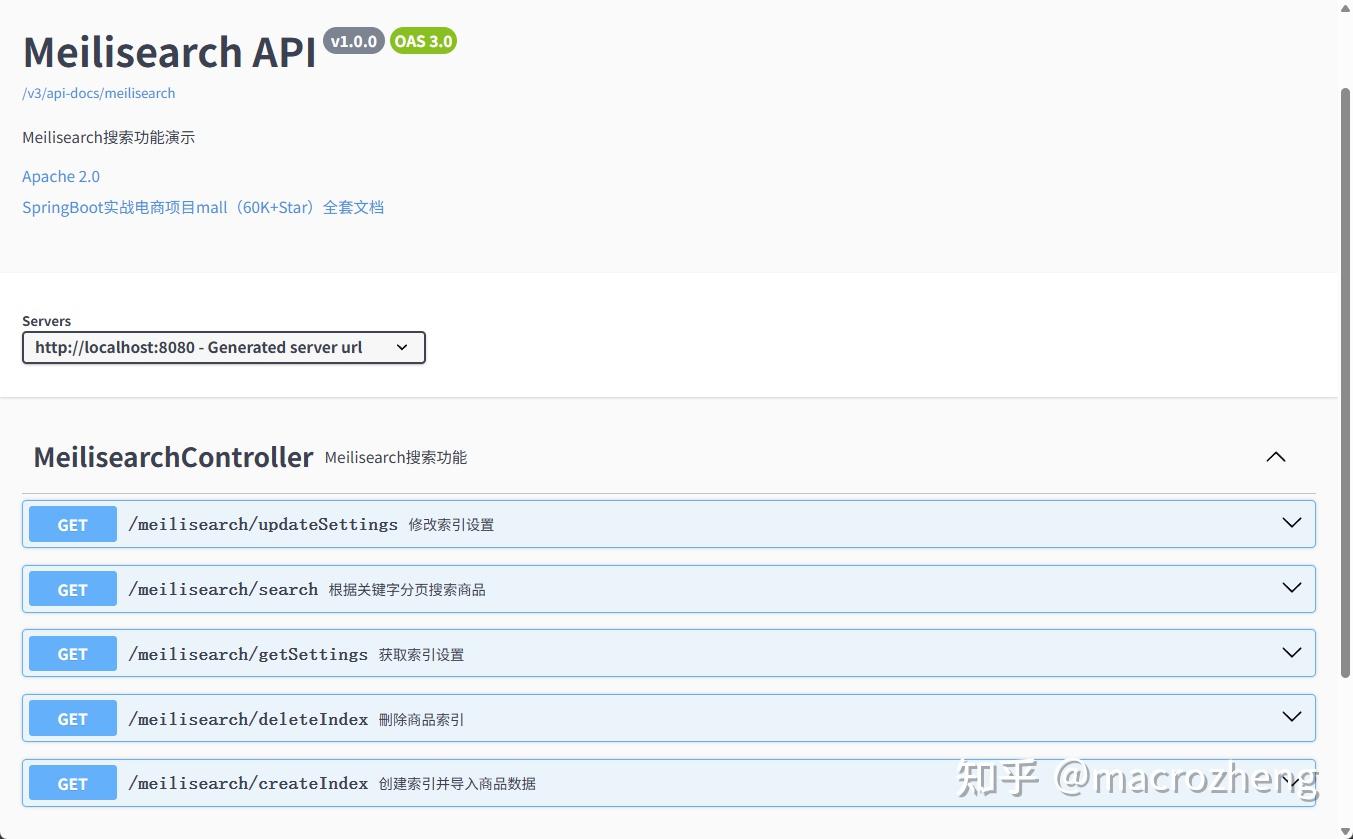The image size is (1353, 839).
Task: Click the GET badge on updateSettings endpoint
Action: coord(71,524)
